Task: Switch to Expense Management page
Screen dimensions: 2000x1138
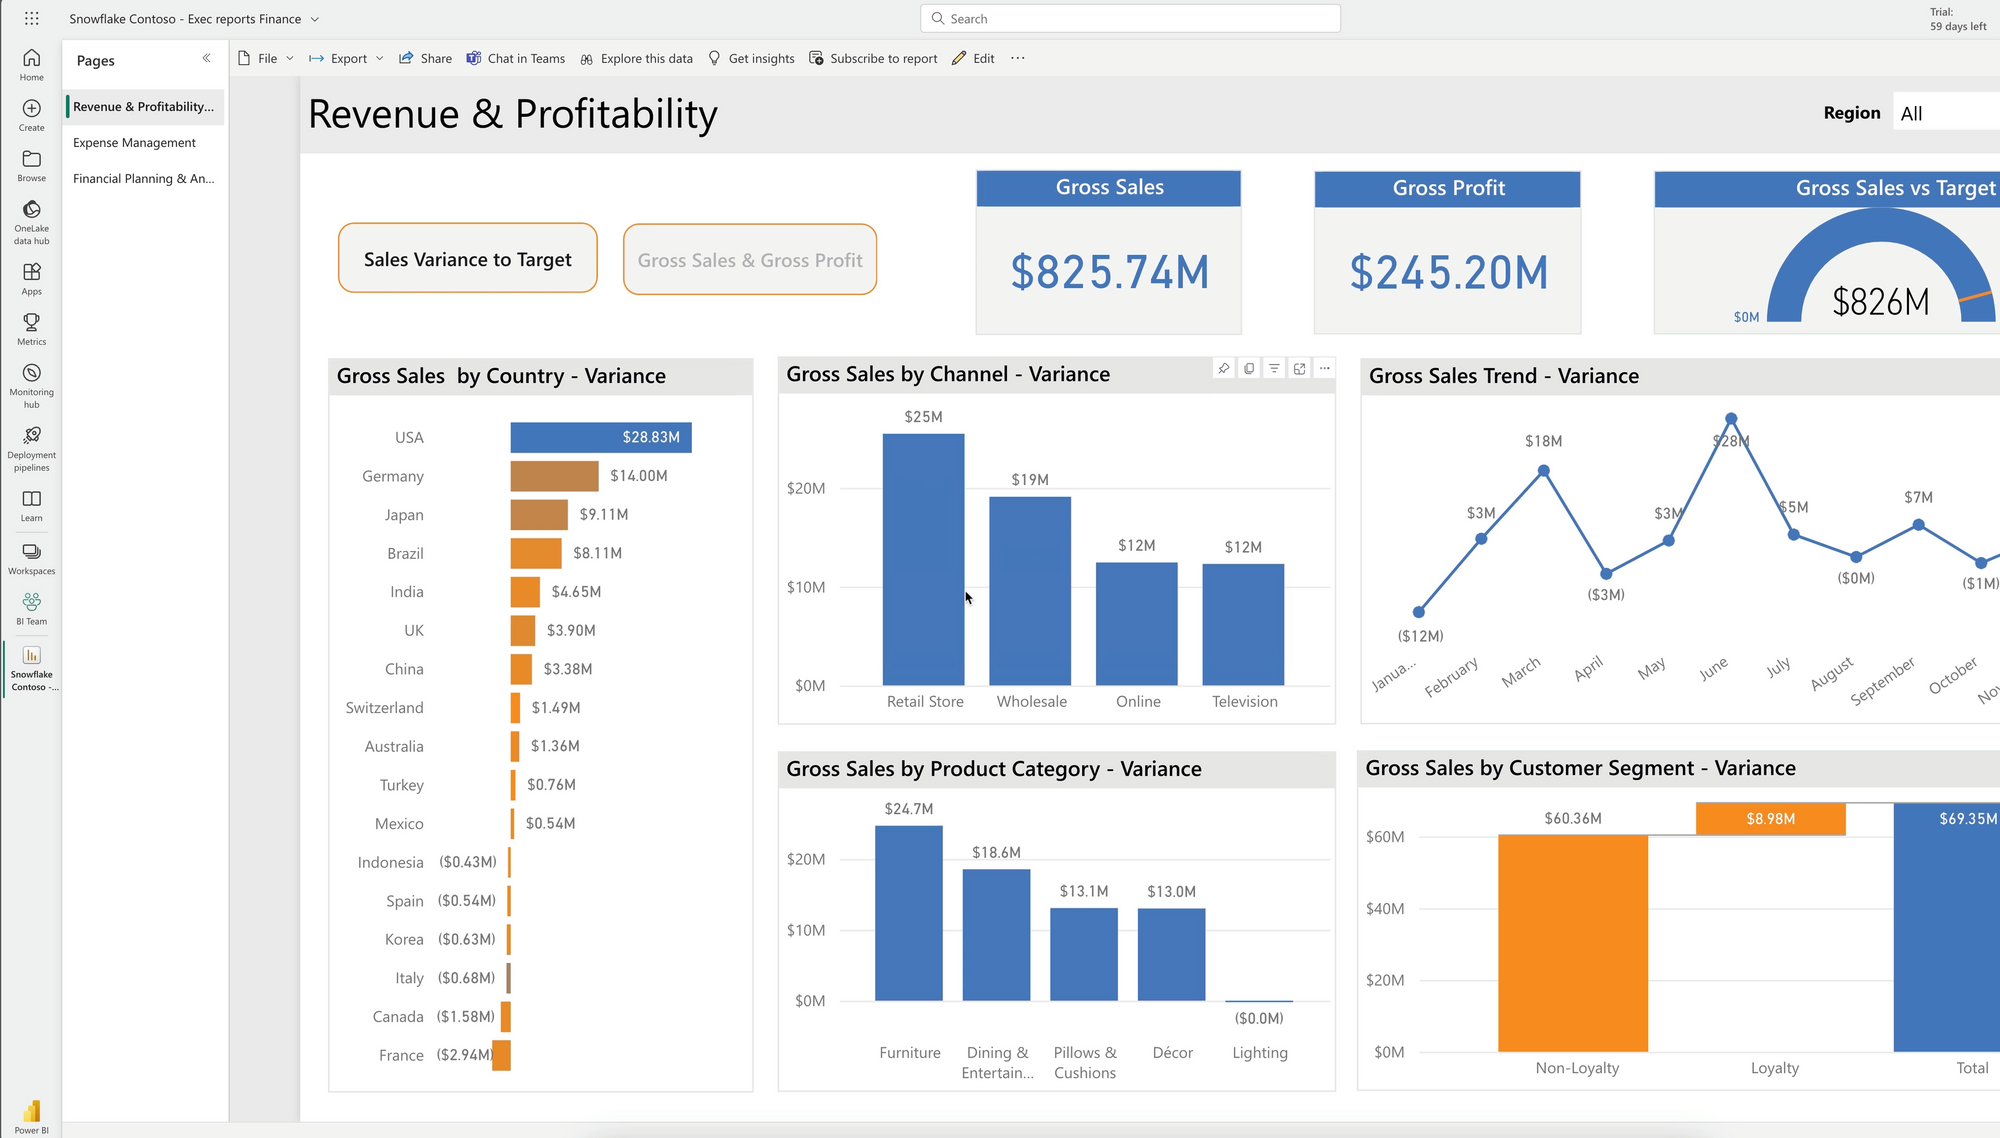Action: click(x=134, y=143)
